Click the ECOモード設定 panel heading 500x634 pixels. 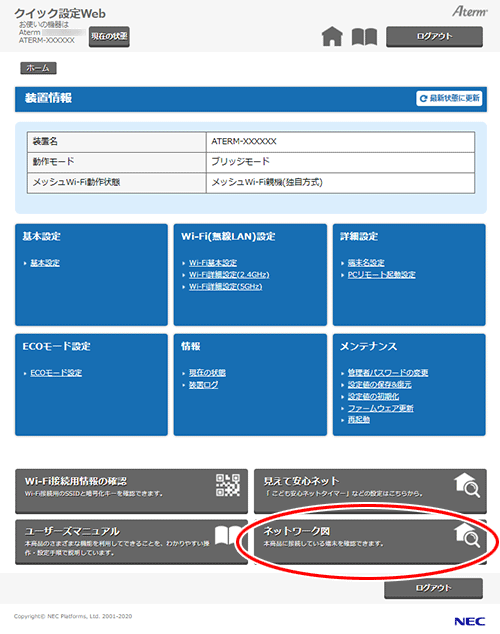coord(56,347)
